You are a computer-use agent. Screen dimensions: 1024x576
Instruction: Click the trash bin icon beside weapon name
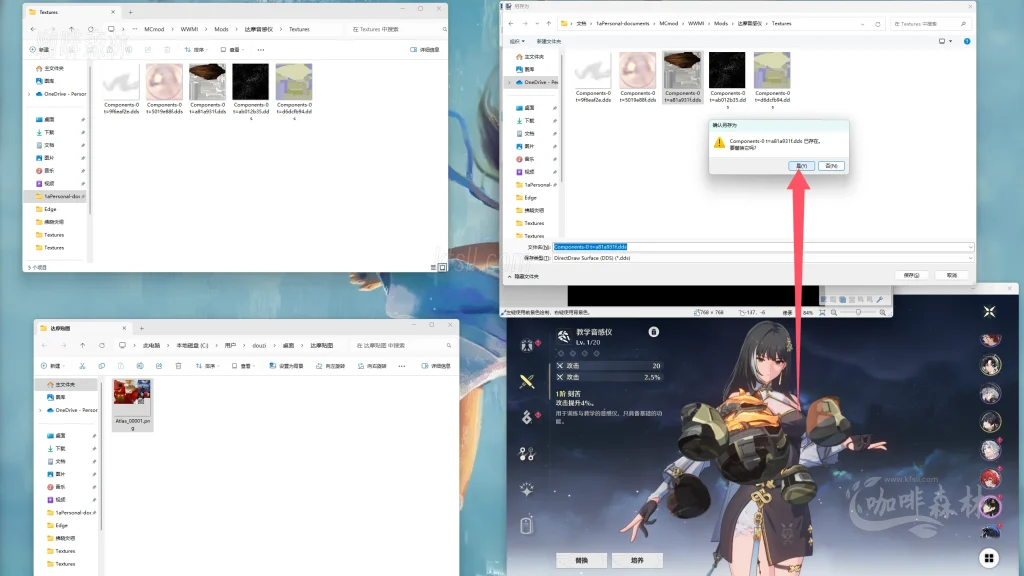tap(653, 331)
